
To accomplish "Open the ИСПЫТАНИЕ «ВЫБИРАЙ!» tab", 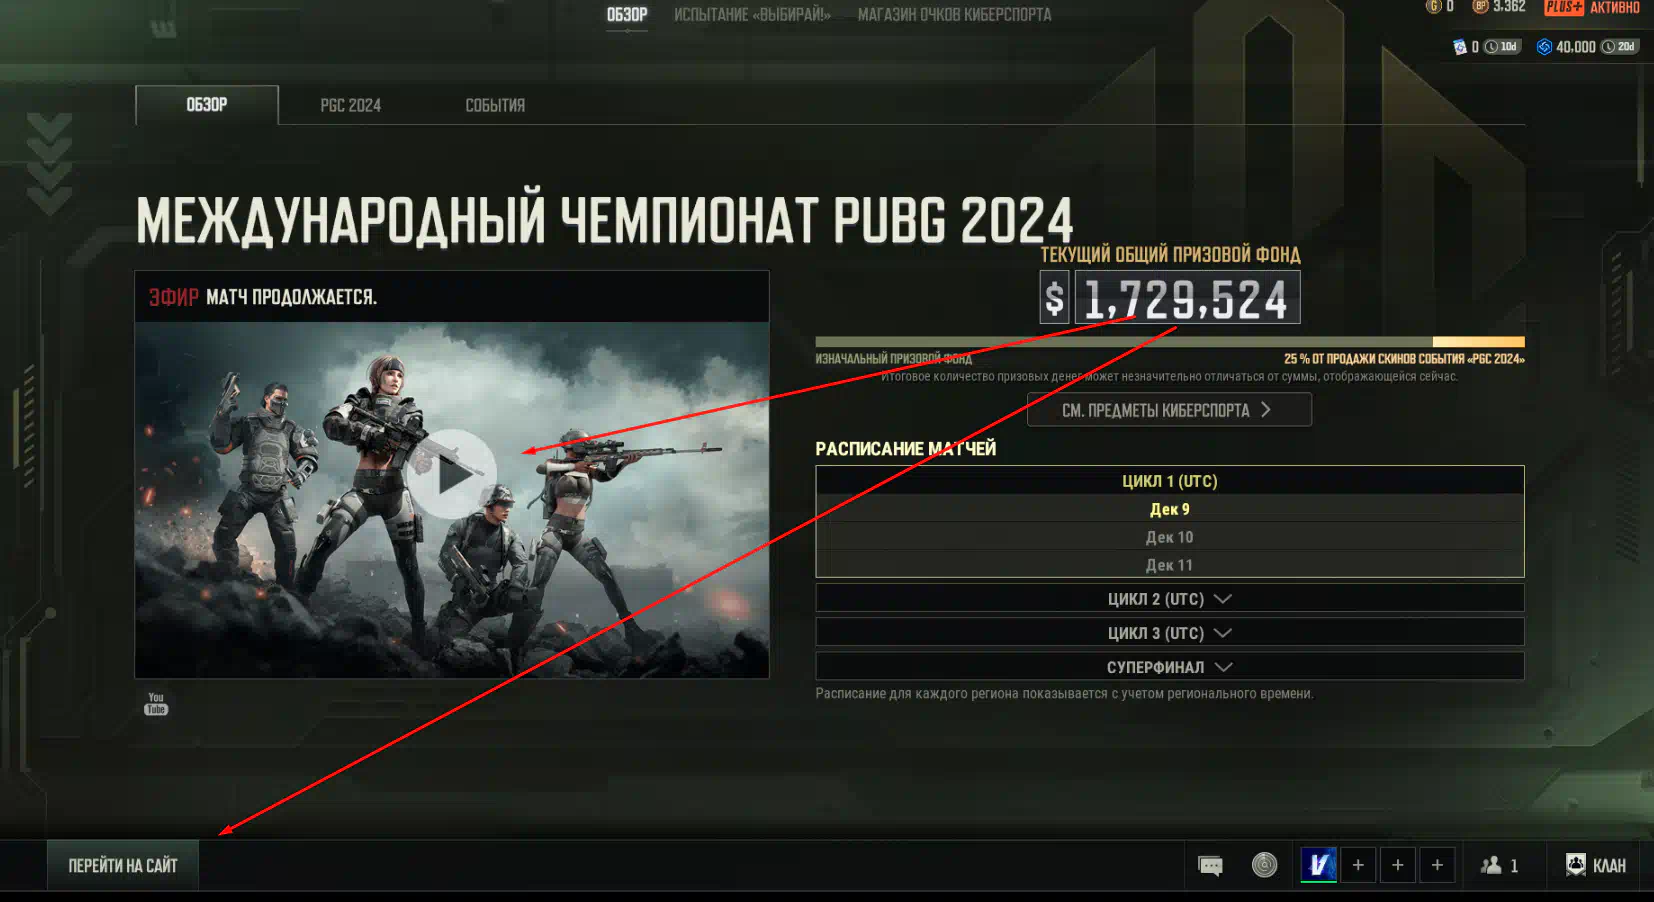I will 752,15.
